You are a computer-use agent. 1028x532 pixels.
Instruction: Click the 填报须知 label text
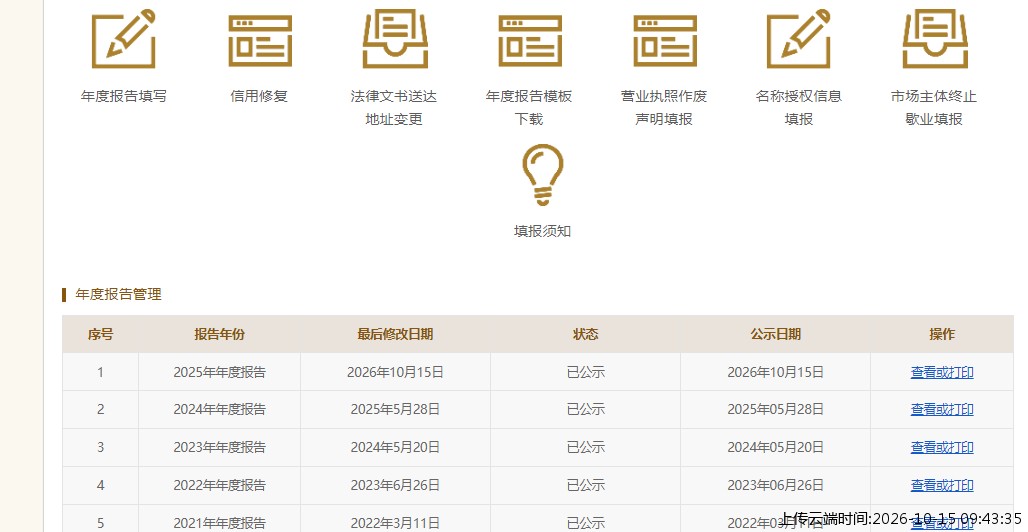coord(542,232)
